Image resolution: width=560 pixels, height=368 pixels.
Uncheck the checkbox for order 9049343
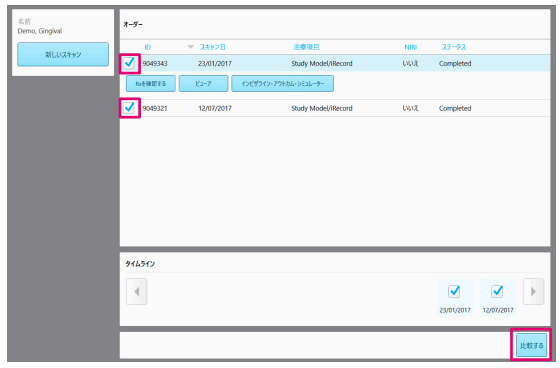(x=129, y=63)
